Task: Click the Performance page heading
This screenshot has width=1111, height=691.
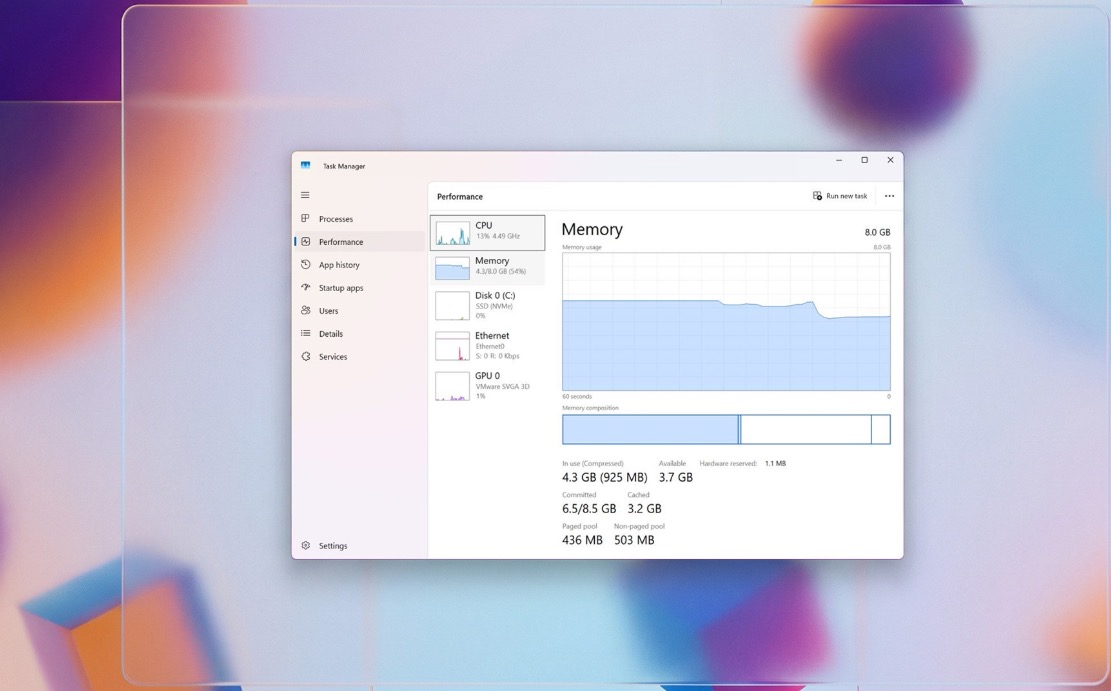Action: tap(460, 197)
